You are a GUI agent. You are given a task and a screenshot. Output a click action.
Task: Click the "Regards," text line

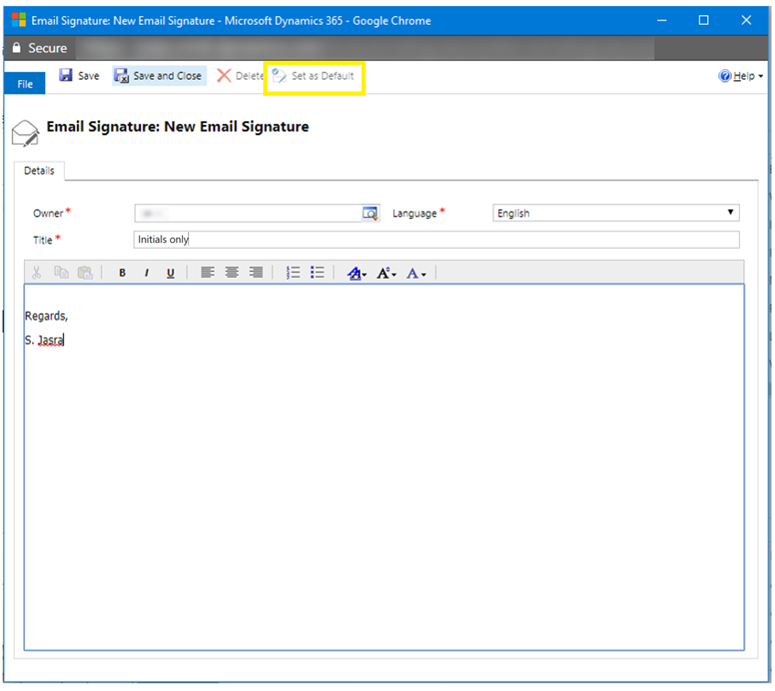pos(46,316)
